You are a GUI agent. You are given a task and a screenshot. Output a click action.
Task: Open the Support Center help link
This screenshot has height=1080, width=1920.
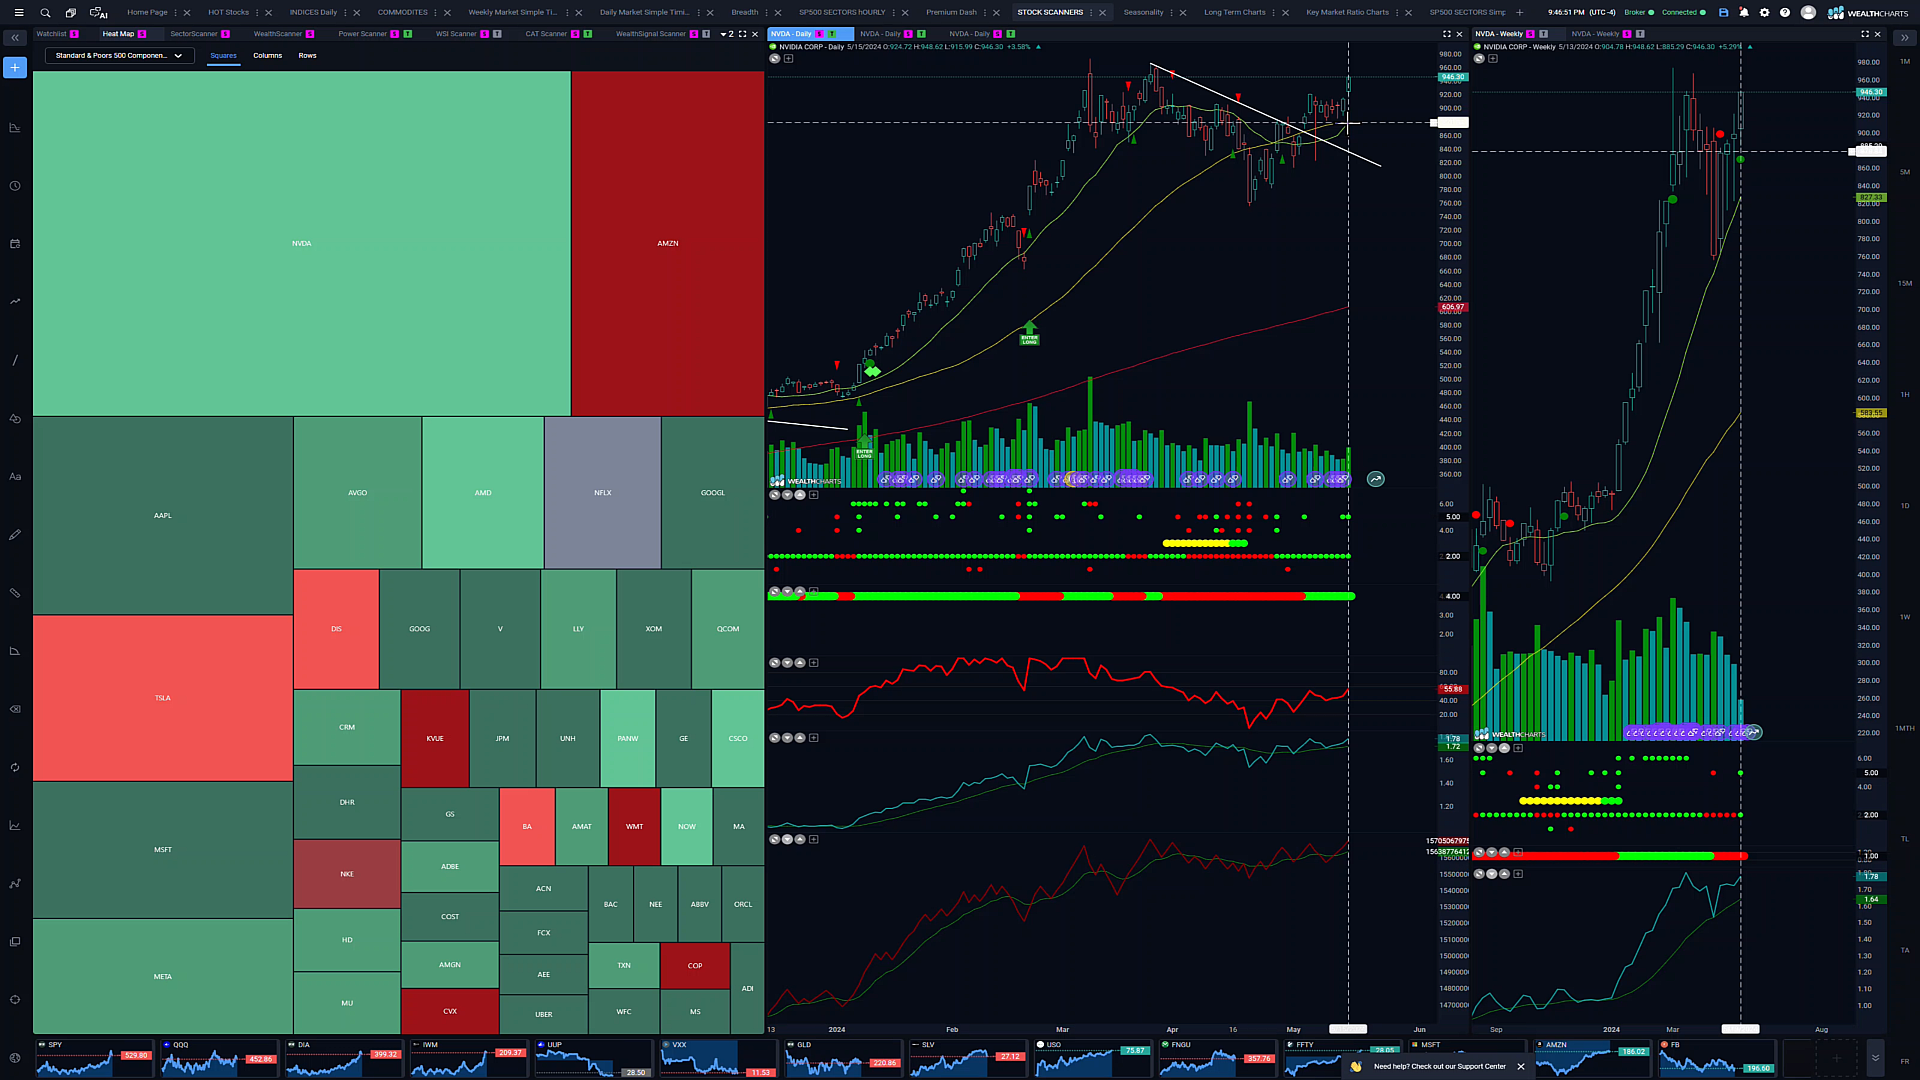point(1439,1066)
